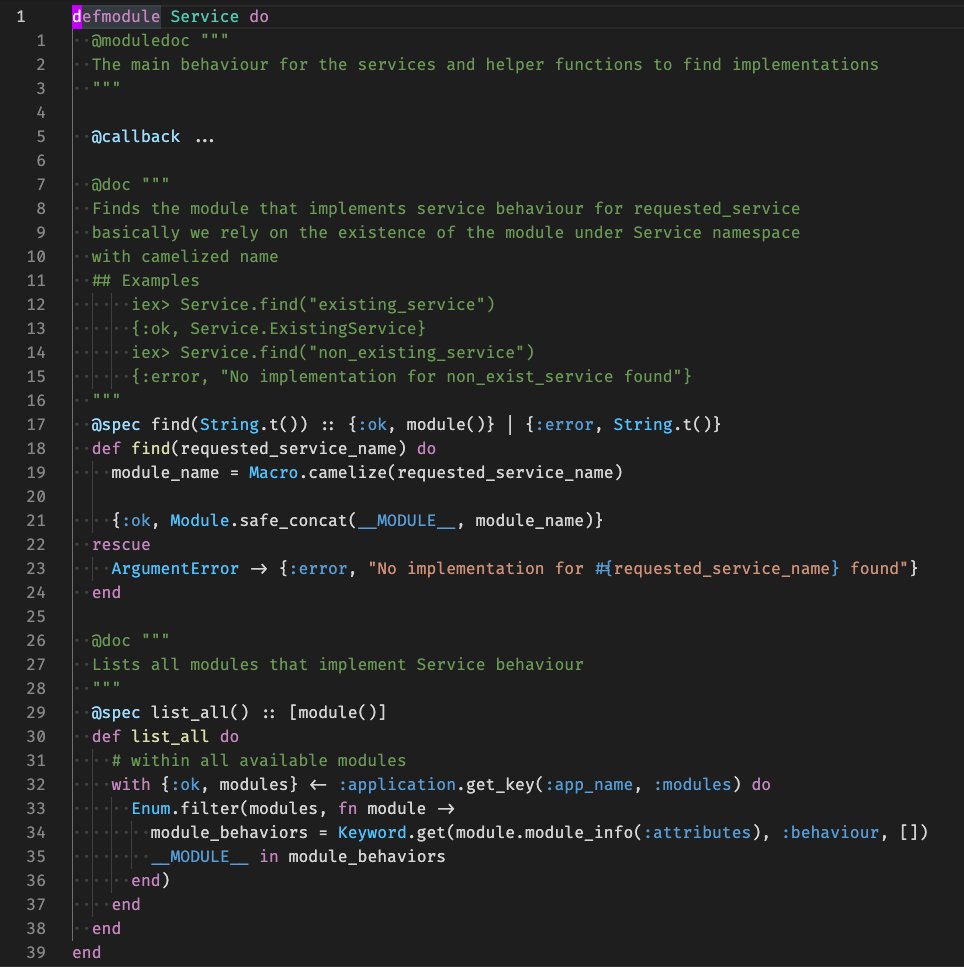Click Enum in Enum.filter
Image resolution: width=964 pixels, height=967 pixels.
point(150,809)
